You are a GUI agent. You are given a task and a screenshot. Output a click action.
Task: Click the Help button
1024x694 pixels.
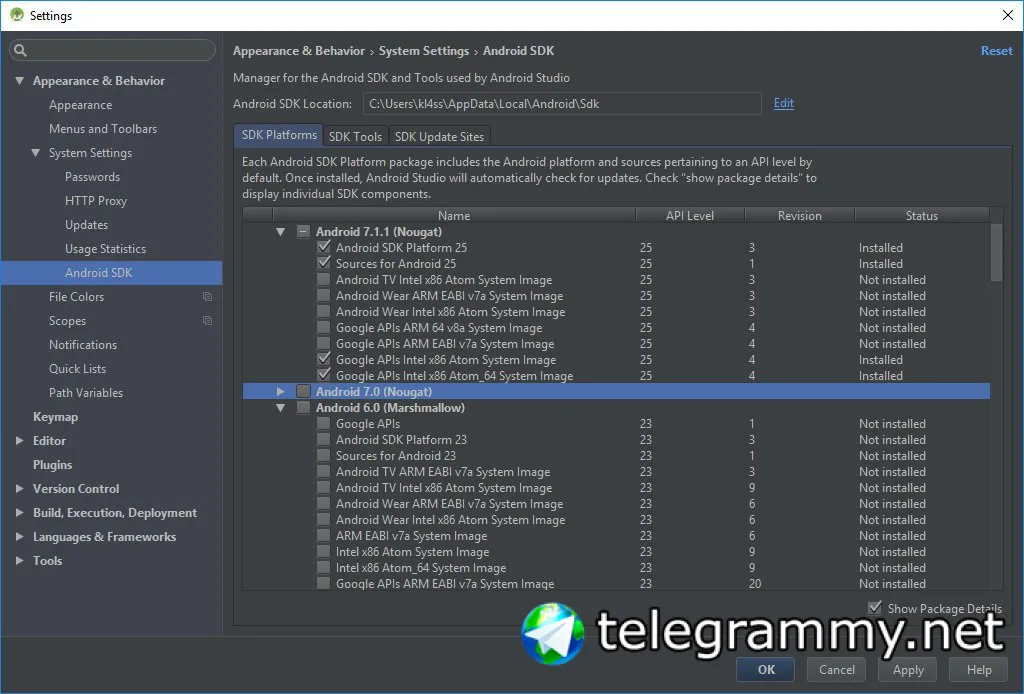pyautogui.click(x=978, y=669)
